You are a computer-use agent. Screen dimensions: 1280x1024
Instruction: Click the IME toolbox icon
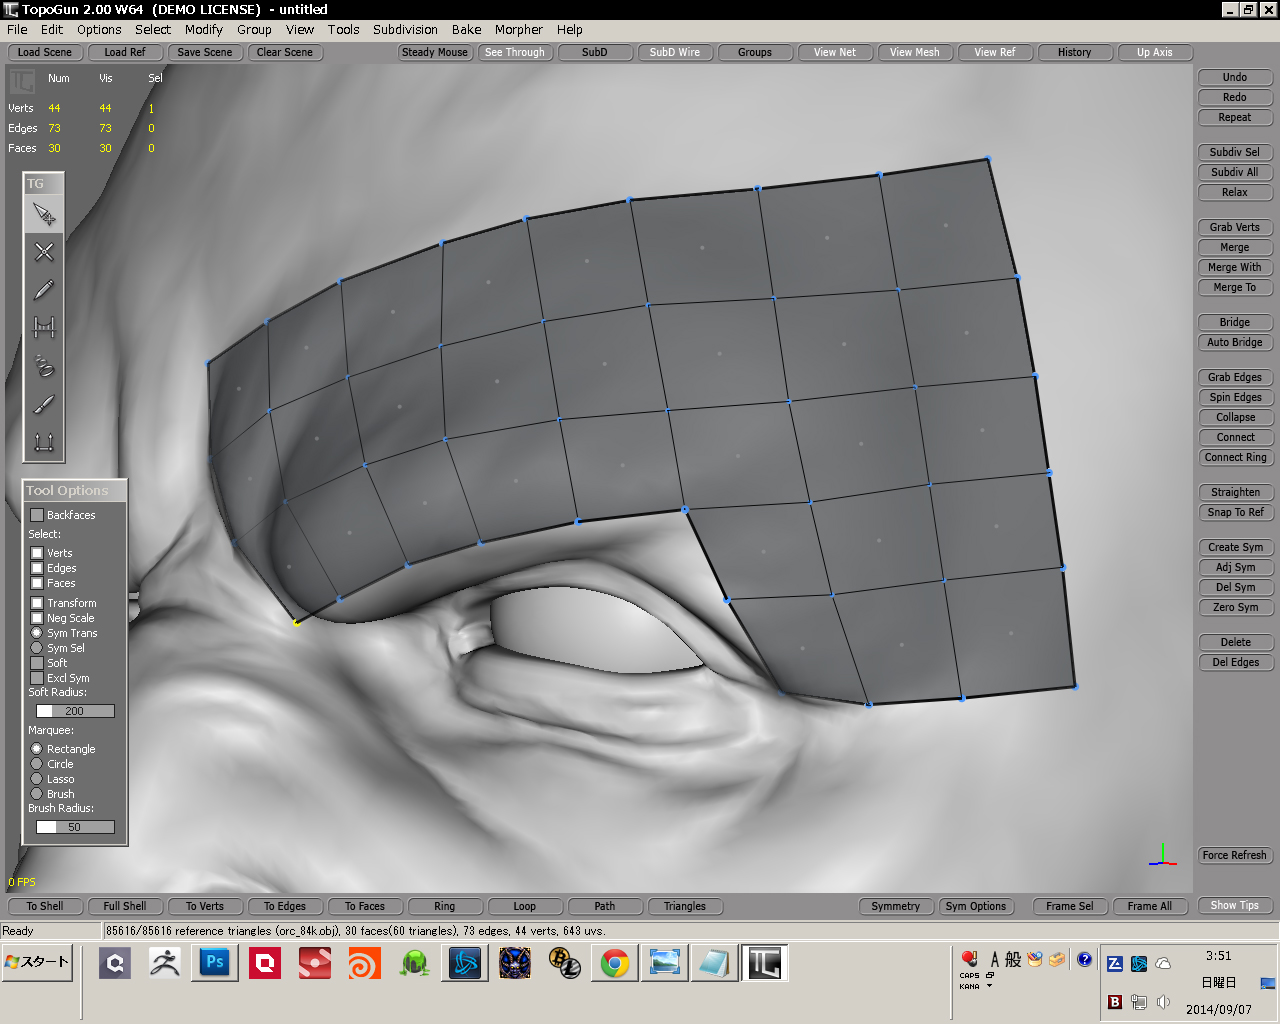[1057, 959]
